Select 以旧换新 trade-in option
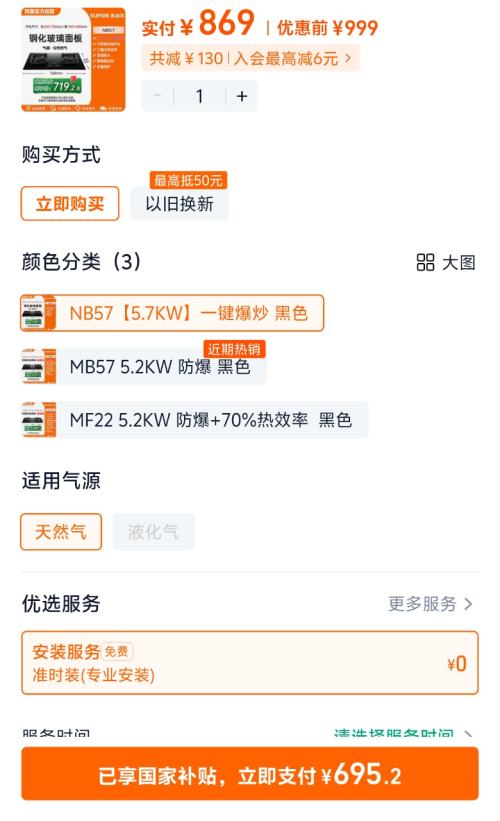The height and width of the screenshot is (821, 500). point(180,204)
